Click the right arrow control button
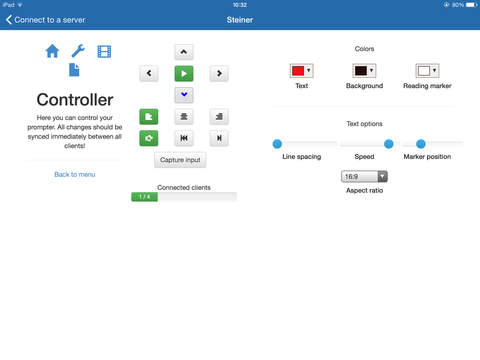 pyautogui.click(x=219, y=73)
